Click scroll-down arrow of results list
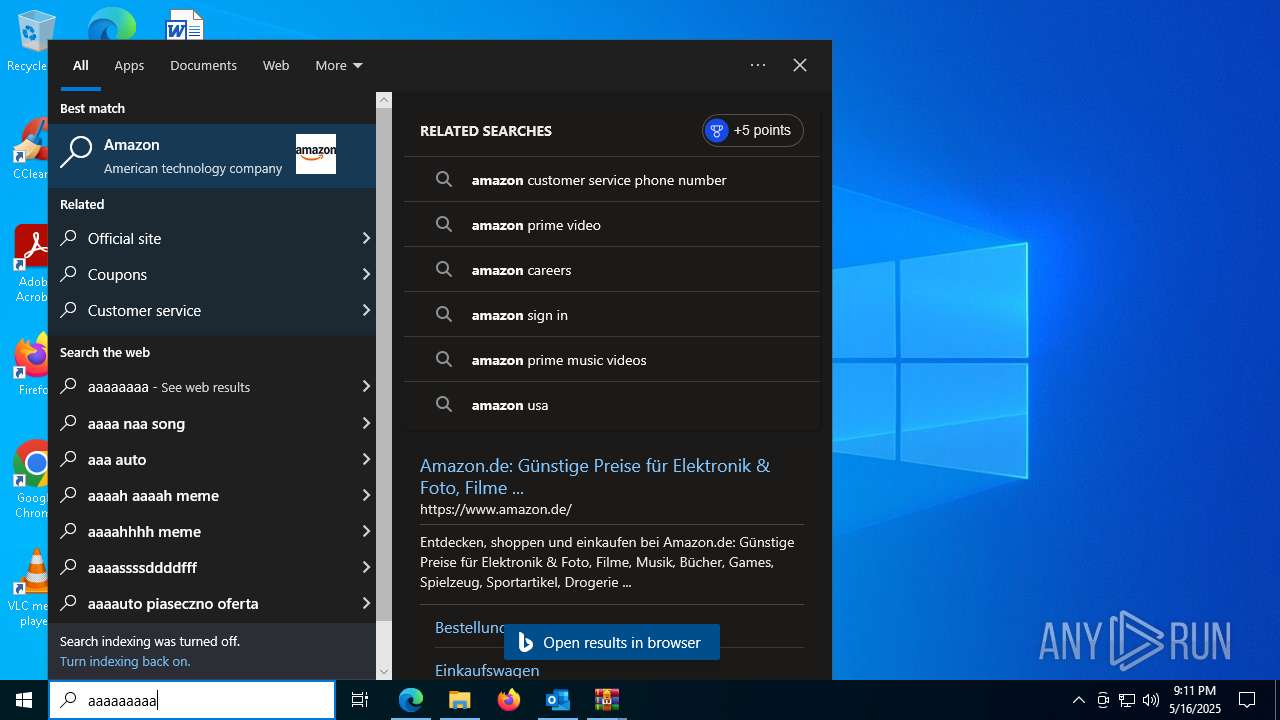The height and width of the screenshot is (720, 1280). click(x=384, y=672)
